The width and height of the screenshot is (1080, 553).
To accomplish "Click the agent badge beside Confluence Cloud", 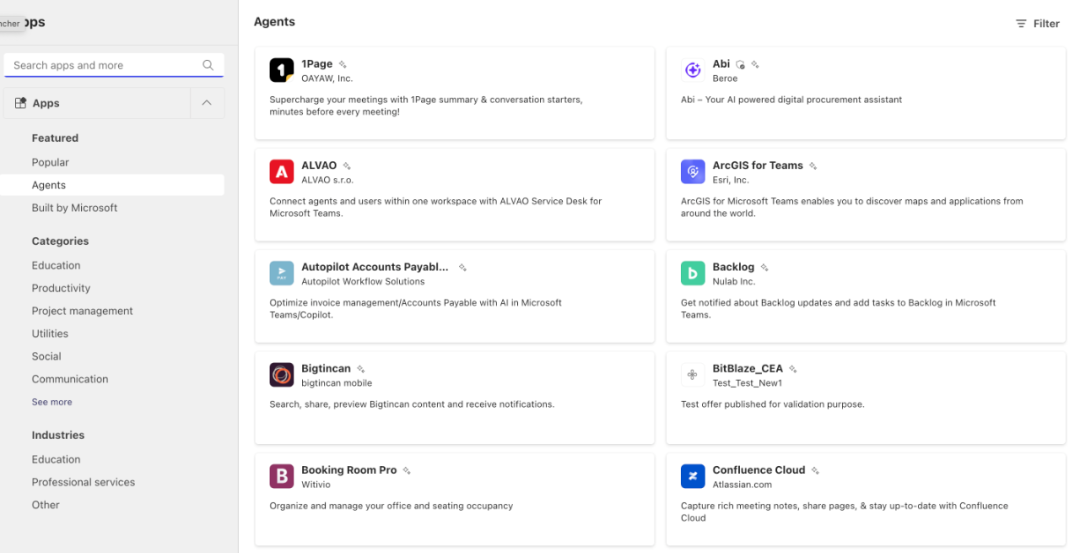I will (815, 470).
